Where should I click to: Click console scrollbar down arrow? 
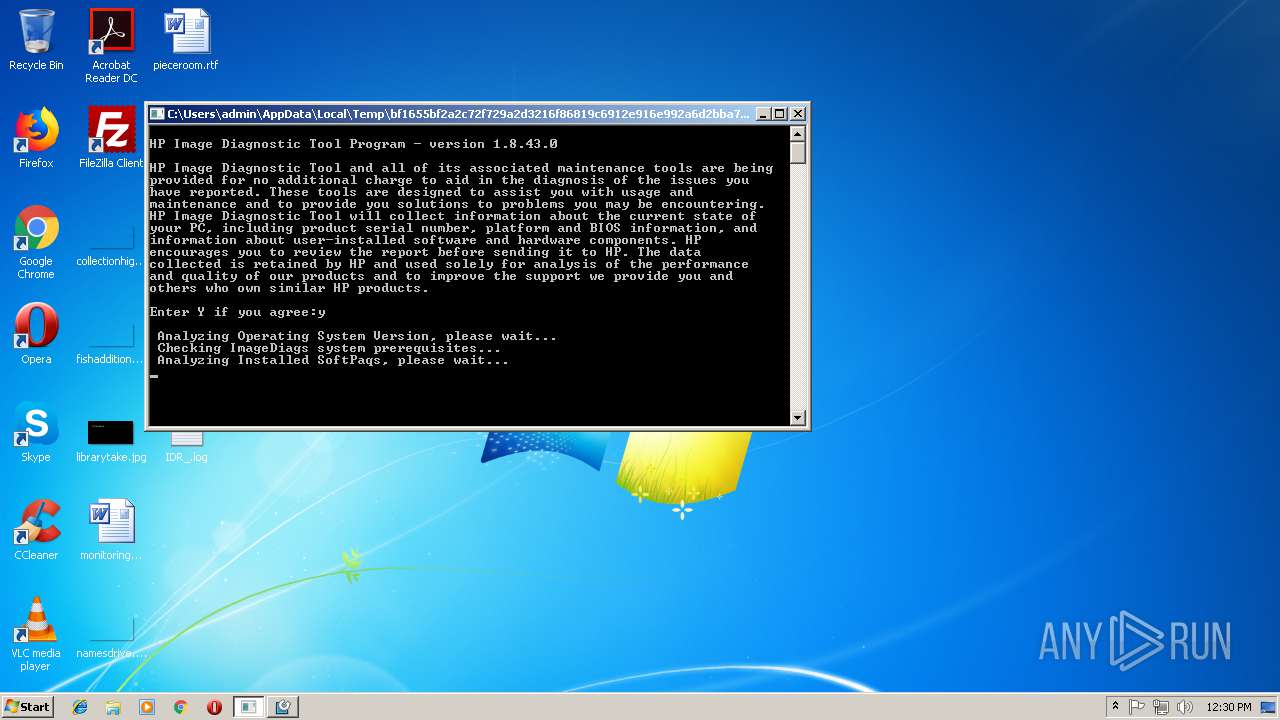pyautogui.click(x=798, y=418)
